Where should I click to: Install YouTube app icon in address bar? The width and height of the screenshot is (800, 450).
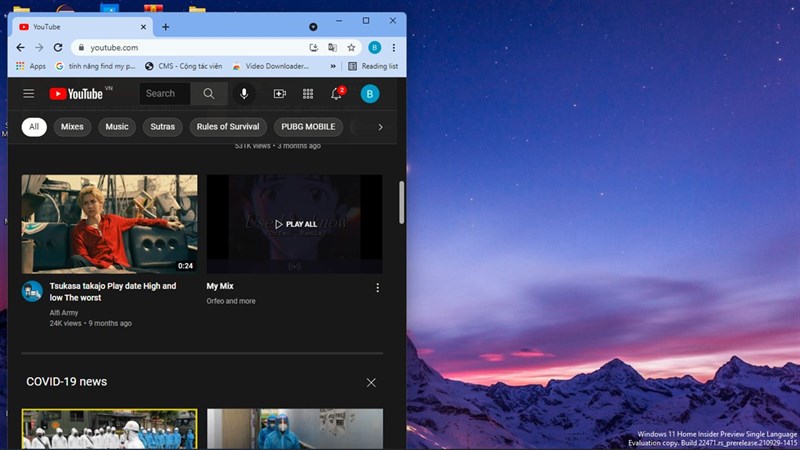pyautogui.click(x=313, y=47)
